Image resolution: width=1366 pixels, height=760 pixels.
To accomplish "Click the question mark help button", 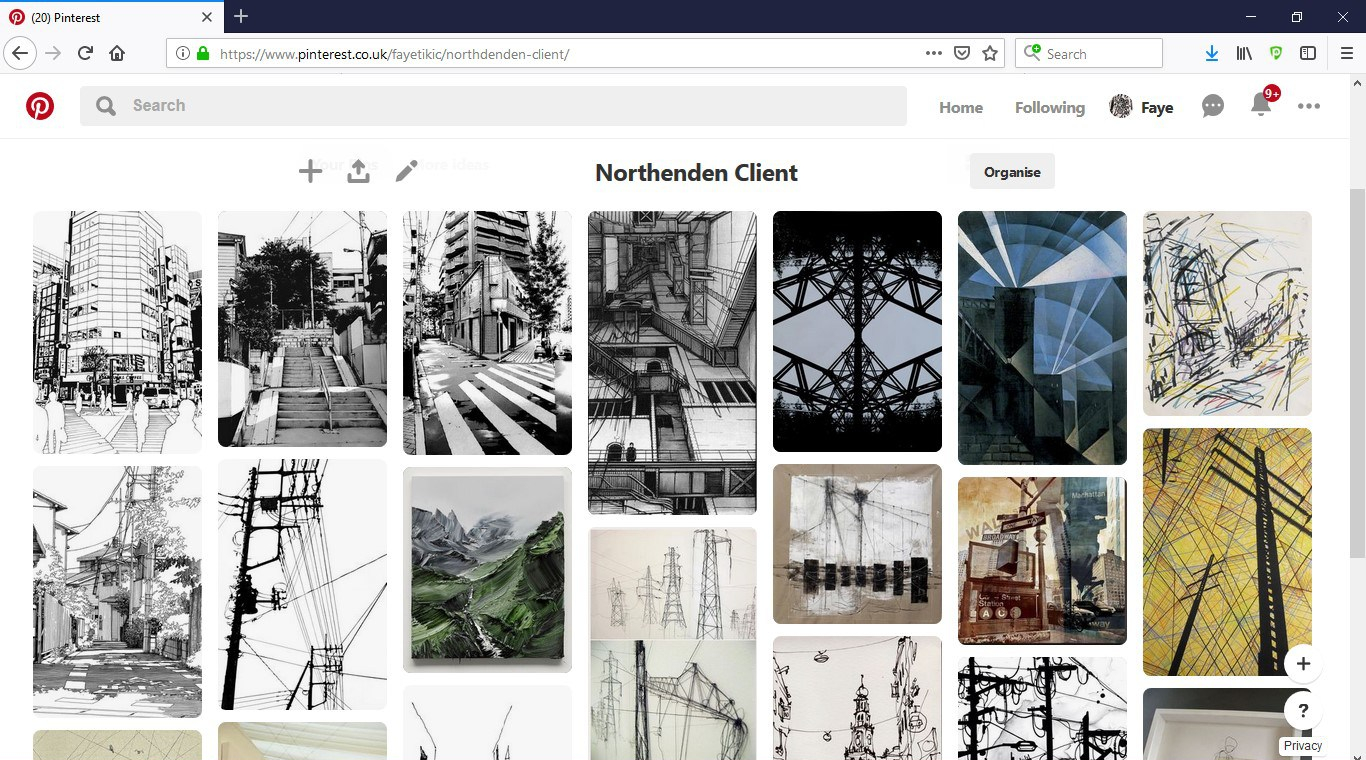I will point(1303,712).
